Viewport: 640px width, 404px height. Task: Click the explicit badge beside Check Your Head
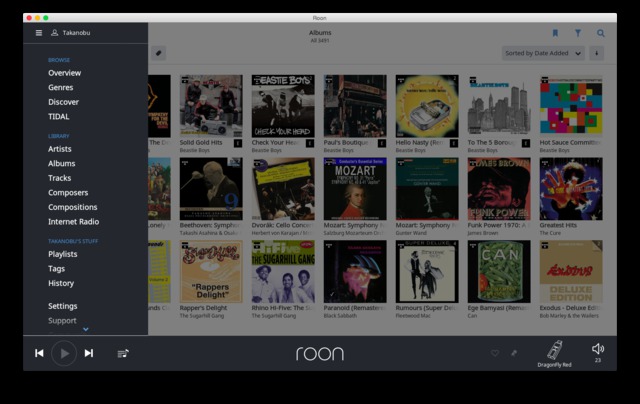coord(310,143)
